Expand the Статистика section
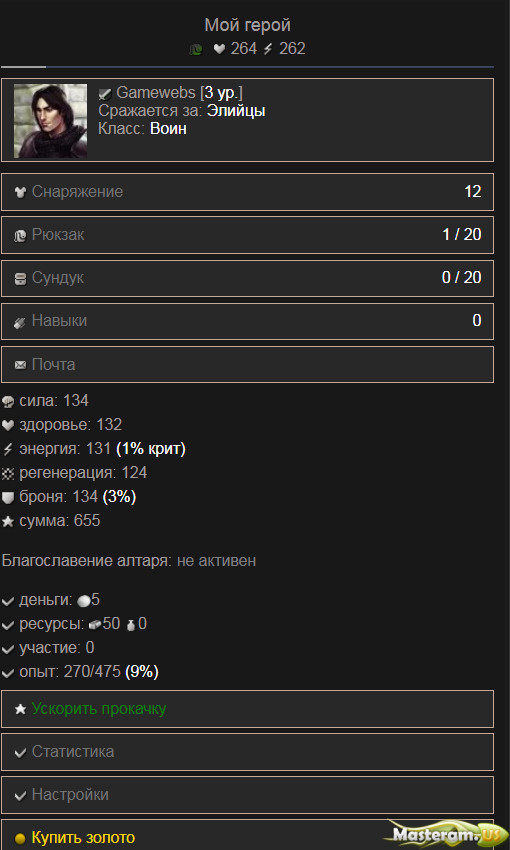 click(x=248, y=752)
